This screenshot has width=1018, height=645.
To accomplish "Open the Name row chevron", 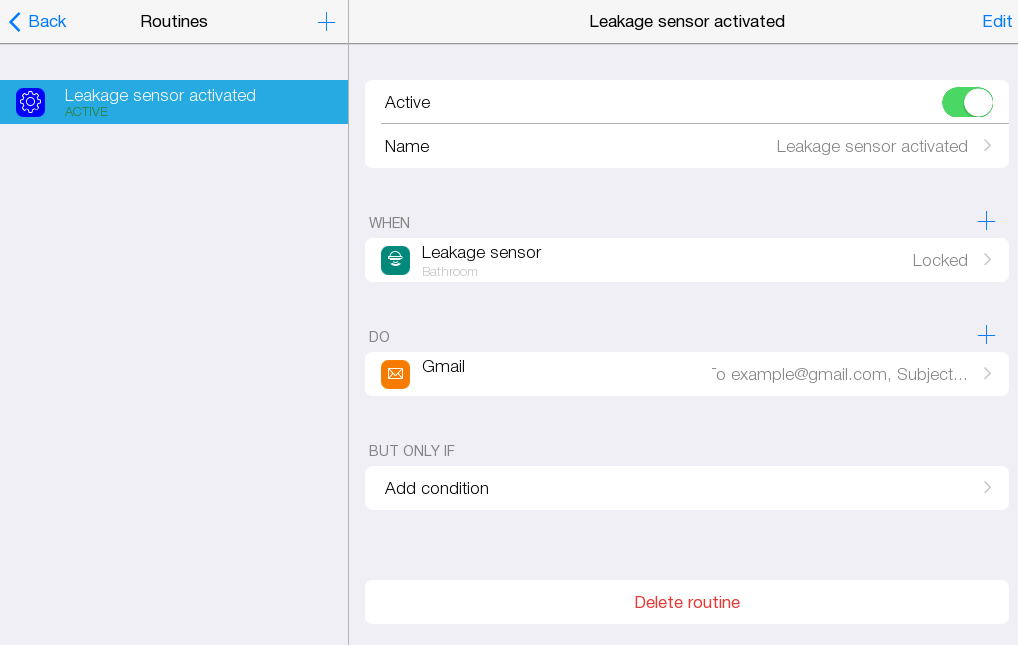I will (x=987, y=146).
